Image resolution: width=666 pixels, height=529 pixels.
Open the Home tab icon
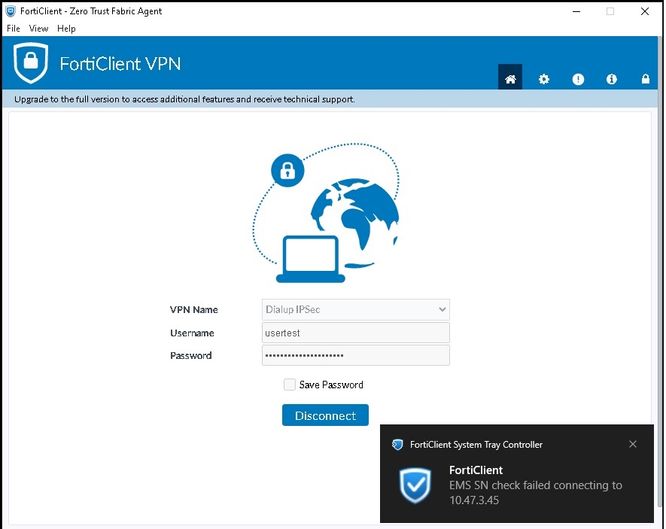click(x=510, y=79)
